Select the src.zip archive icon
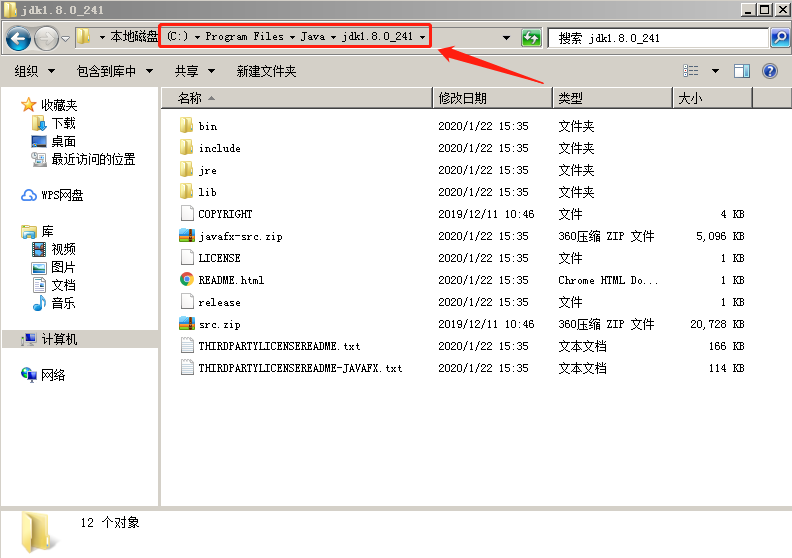 pos(187,324)
